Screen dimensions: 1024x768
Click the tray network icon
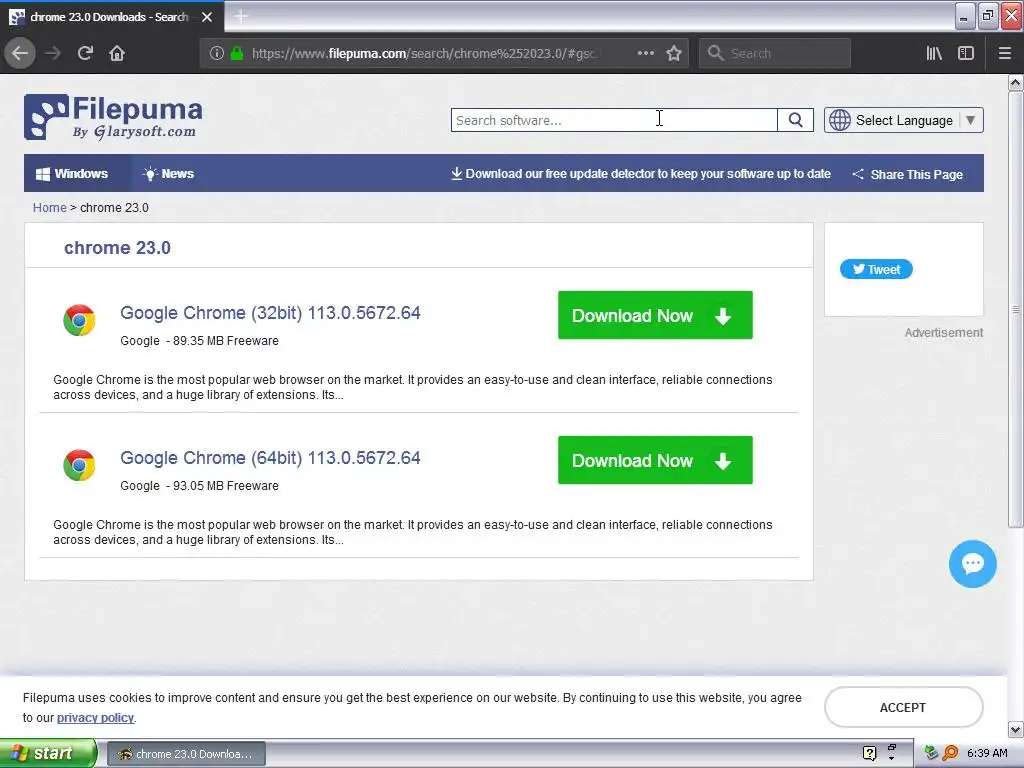click(931, 753)
